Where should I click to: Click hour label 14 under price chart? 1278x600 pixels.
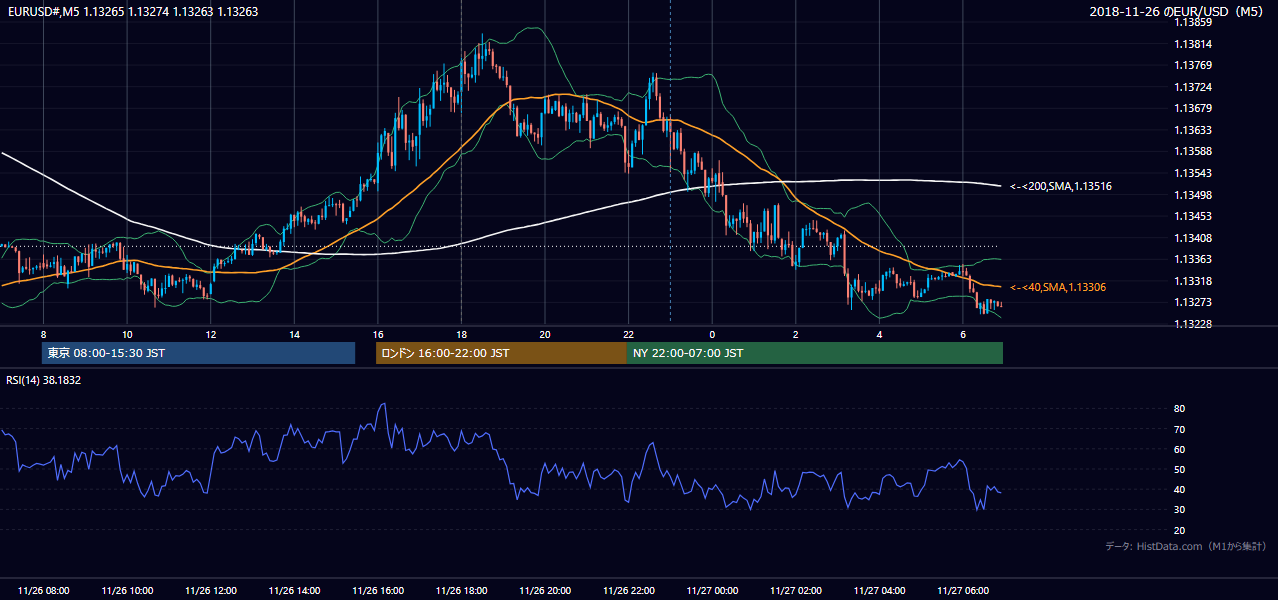(x=294, y=334)
